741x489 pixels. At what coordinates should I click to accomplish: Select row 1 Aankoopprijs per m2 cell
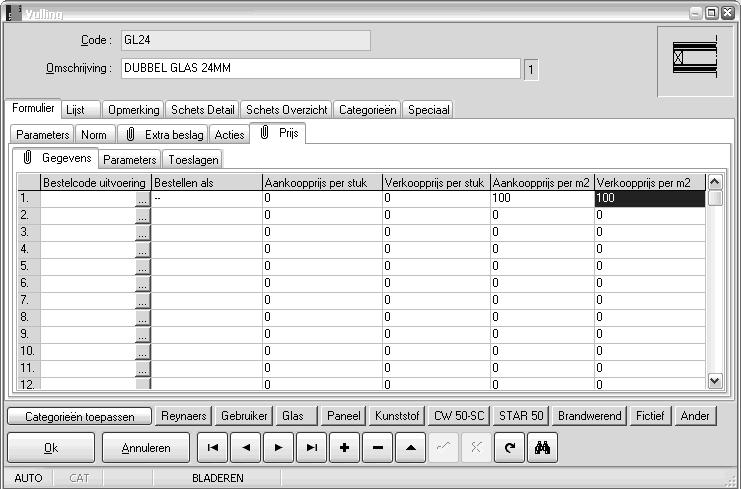tap(542, 199)
